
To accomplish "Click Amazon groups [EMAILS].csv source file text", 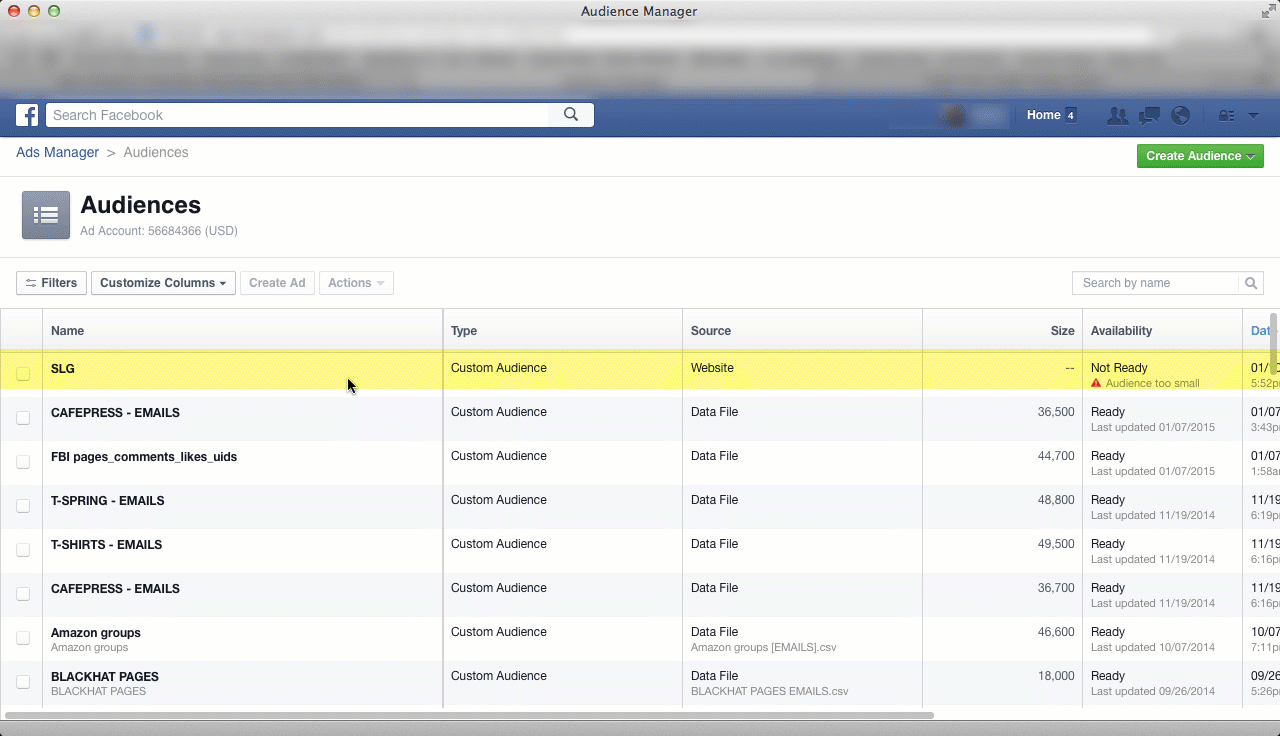I will tap(763, 647).
